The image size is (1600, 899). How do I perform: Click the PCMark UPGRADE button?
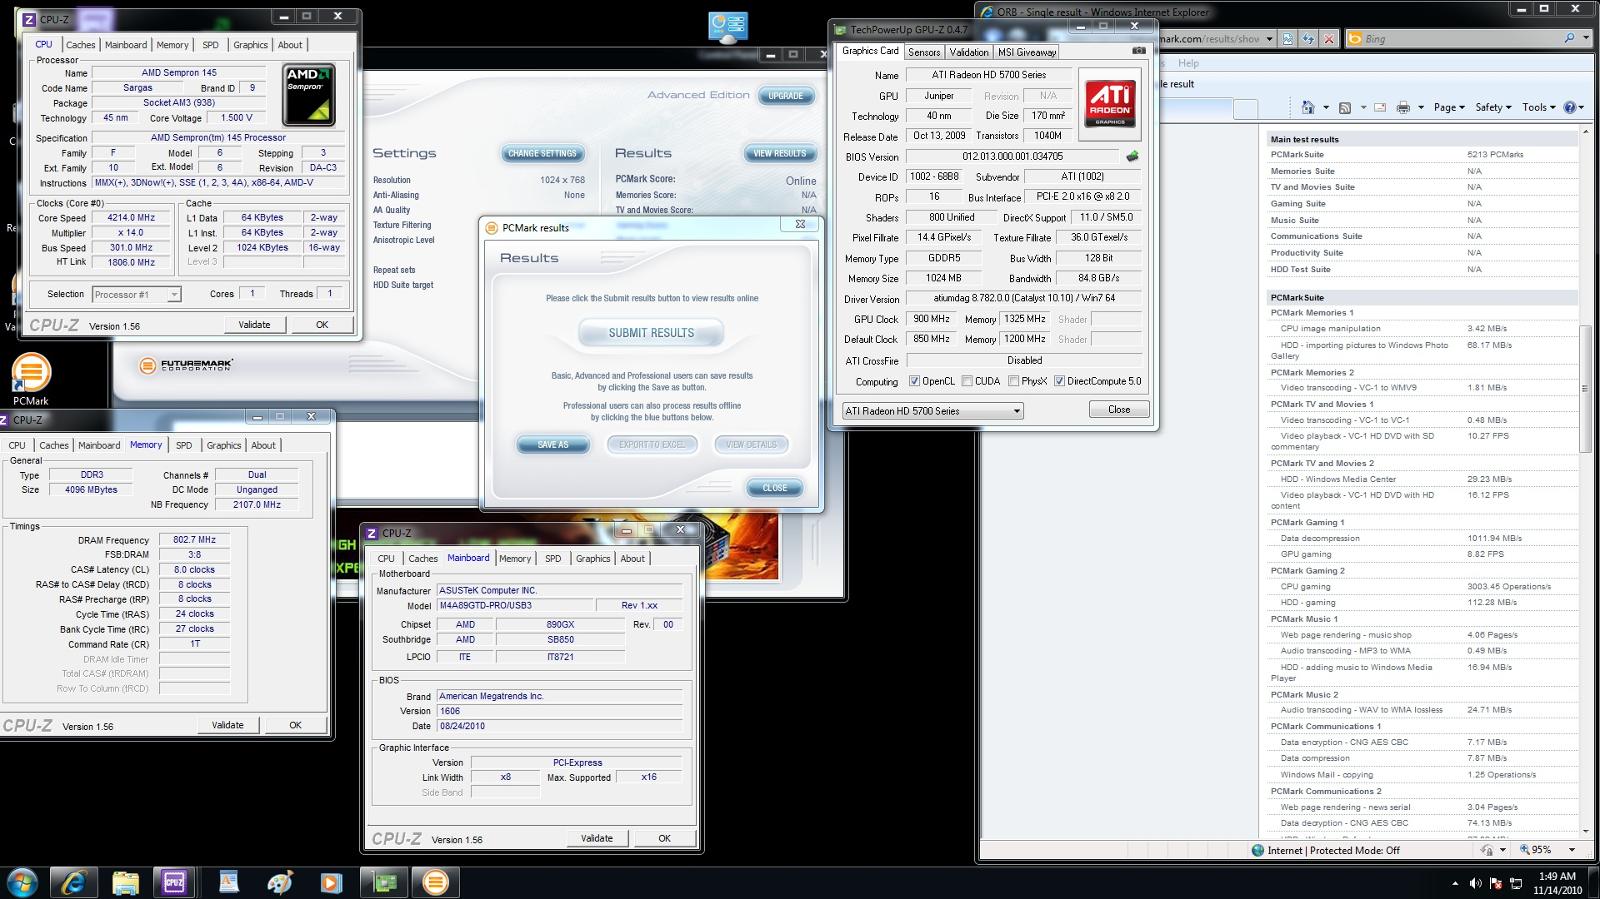(786, 96)
